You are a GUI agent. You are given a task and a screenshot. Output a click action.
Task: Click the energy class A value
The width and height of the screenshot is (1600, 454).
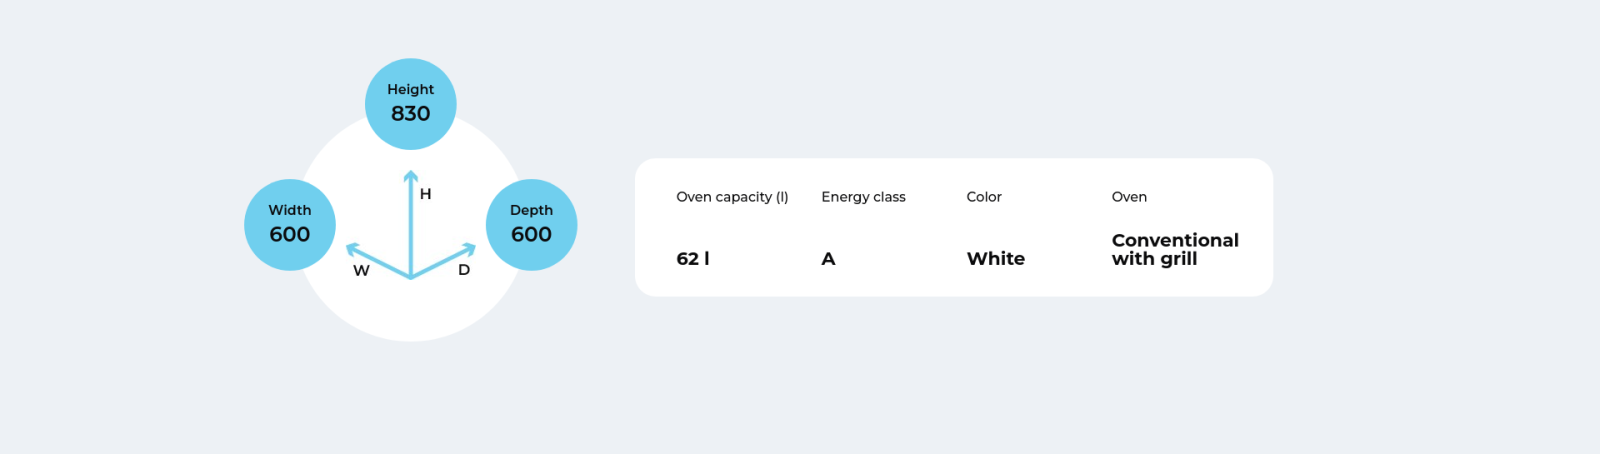[828, 259]
